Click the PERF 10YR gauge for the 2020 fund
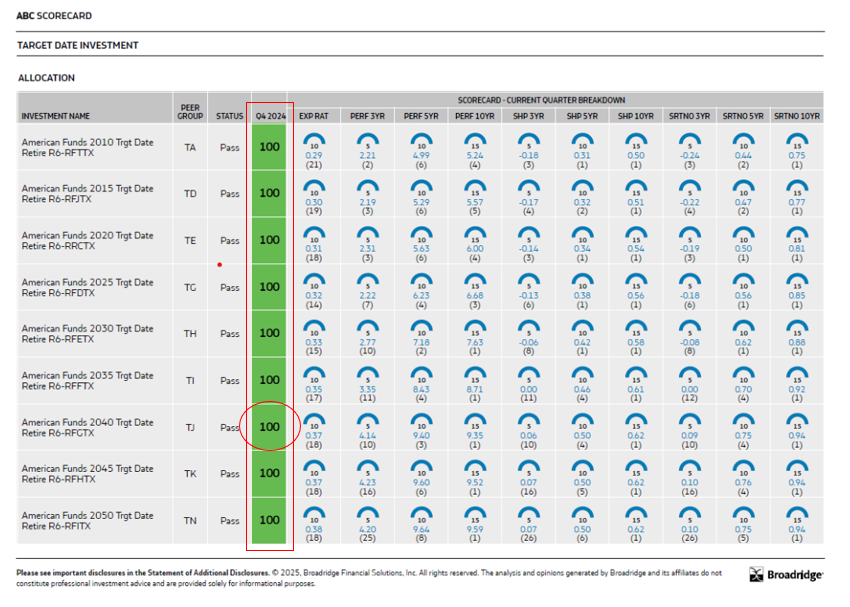The width and height of the screenshot is (850, 607). [475, 235]
